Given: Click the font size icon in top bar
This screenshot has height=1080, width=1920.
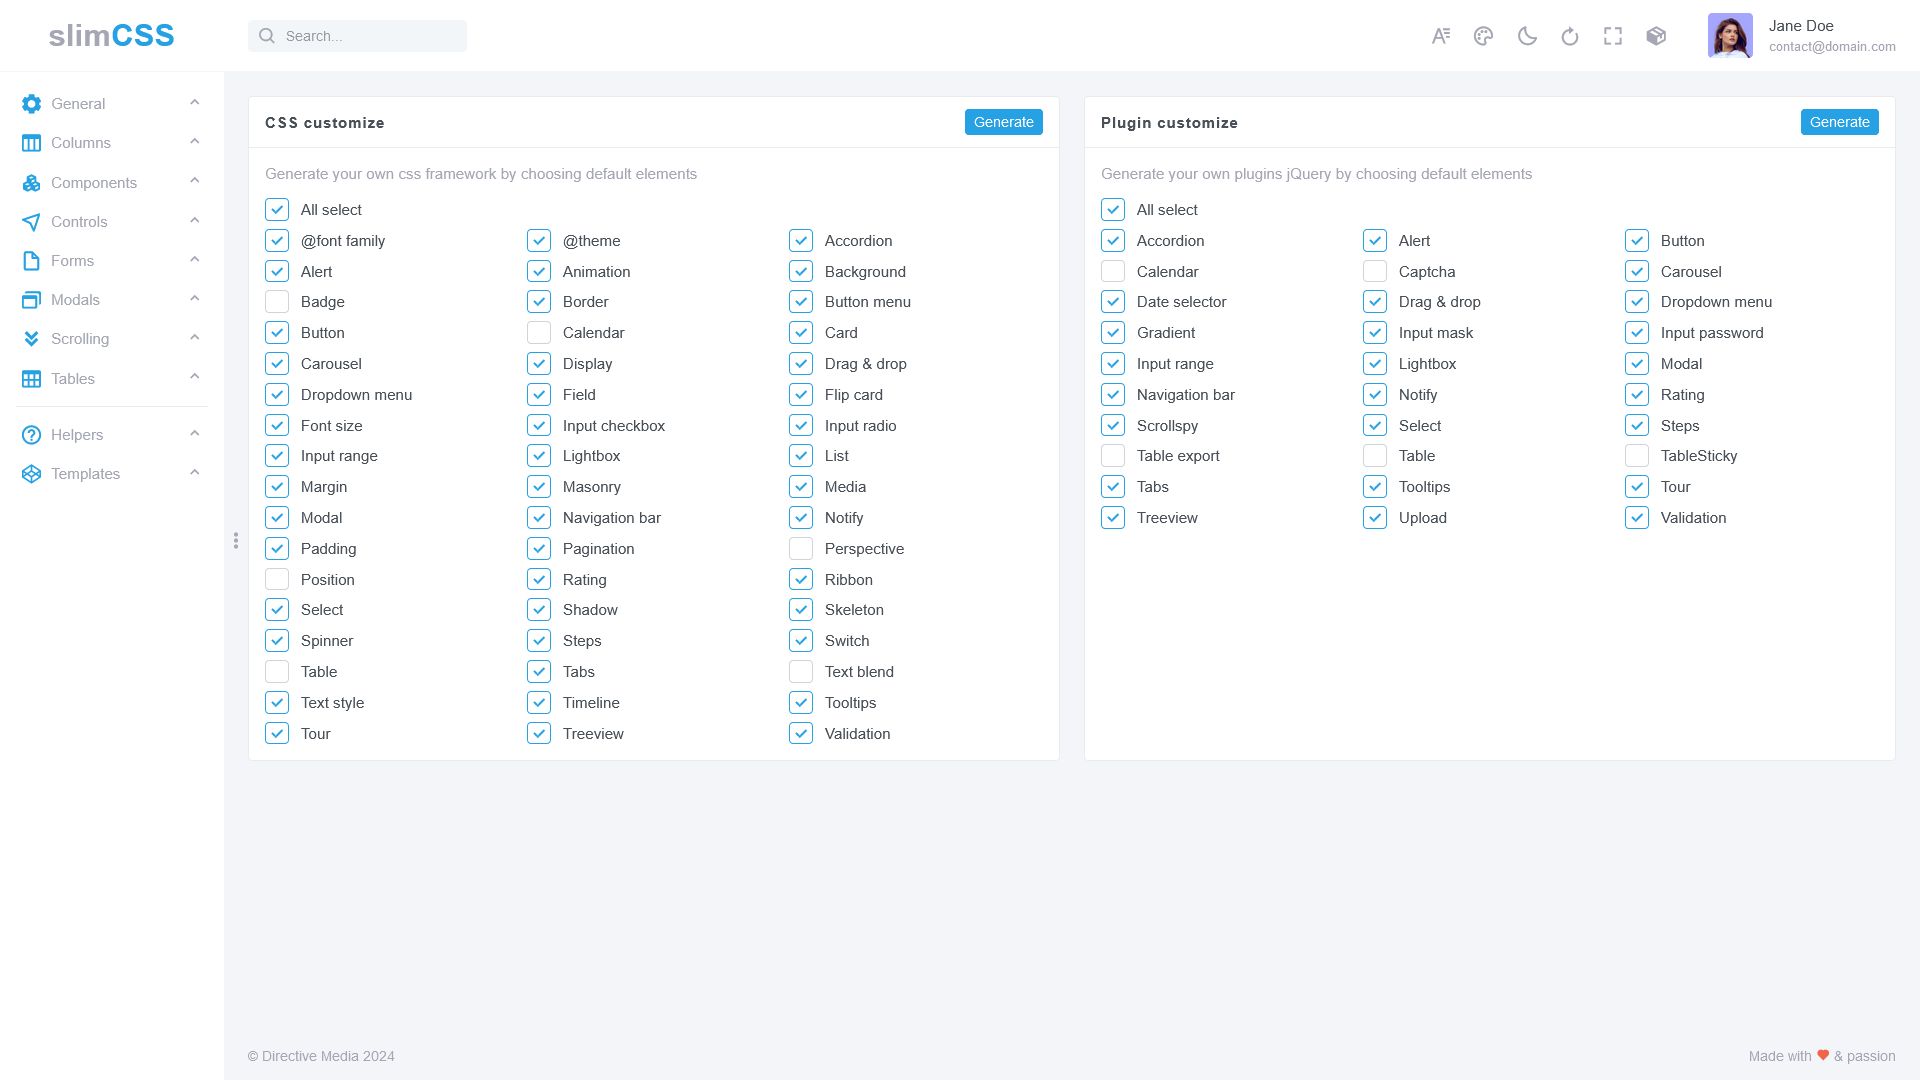Looking at the screenshot, I should point(1440,36).
